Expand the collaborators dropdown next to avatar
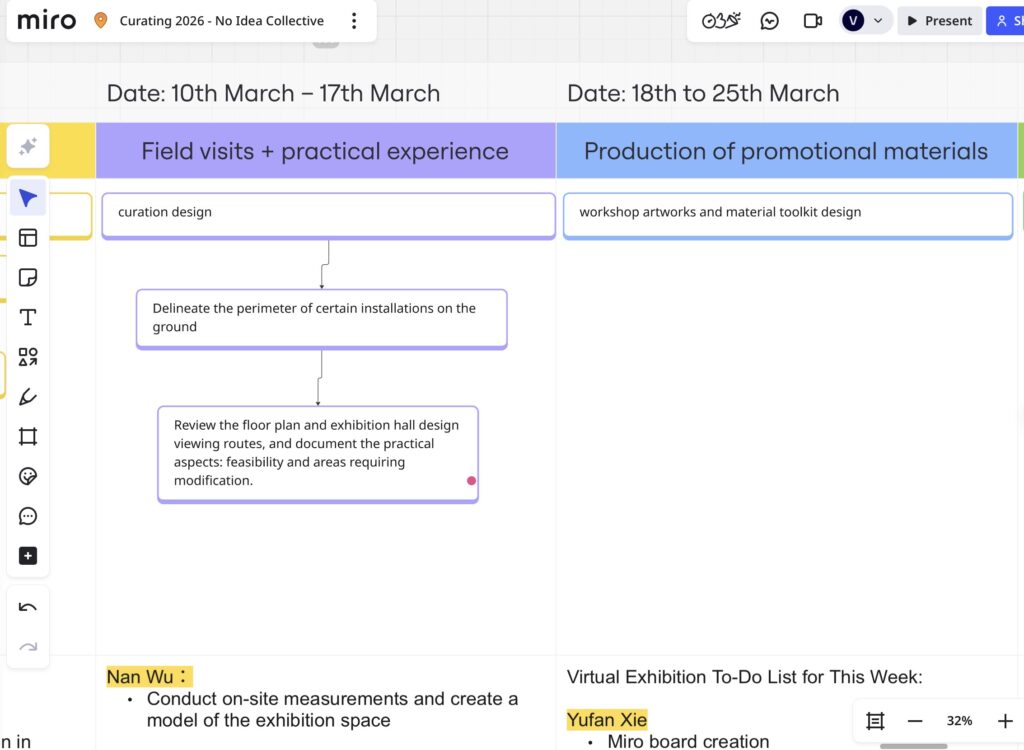This screenshot has height=750, width=1024. (878, 21)
